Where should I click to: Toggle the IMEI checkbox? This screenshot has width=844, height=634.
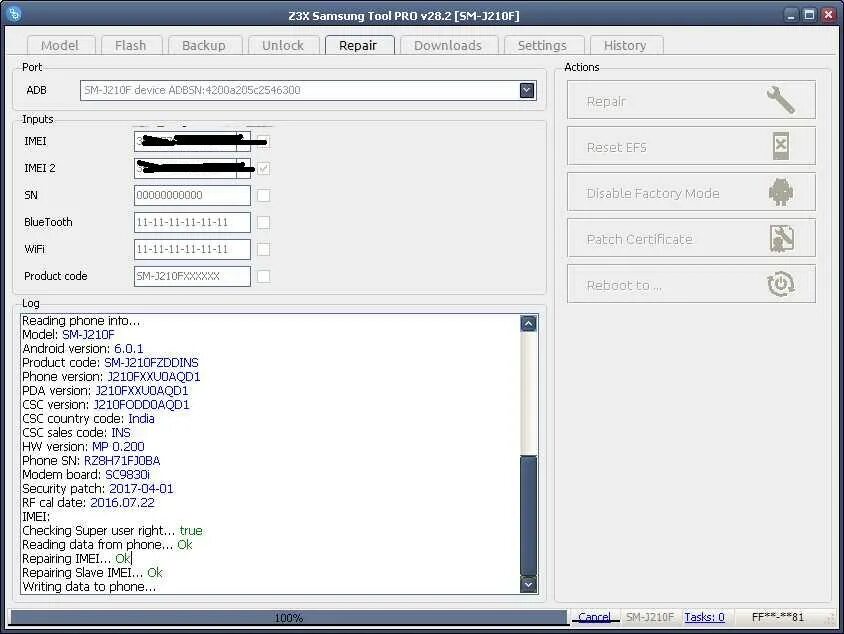pyautogui.click(x=263, y=142)
